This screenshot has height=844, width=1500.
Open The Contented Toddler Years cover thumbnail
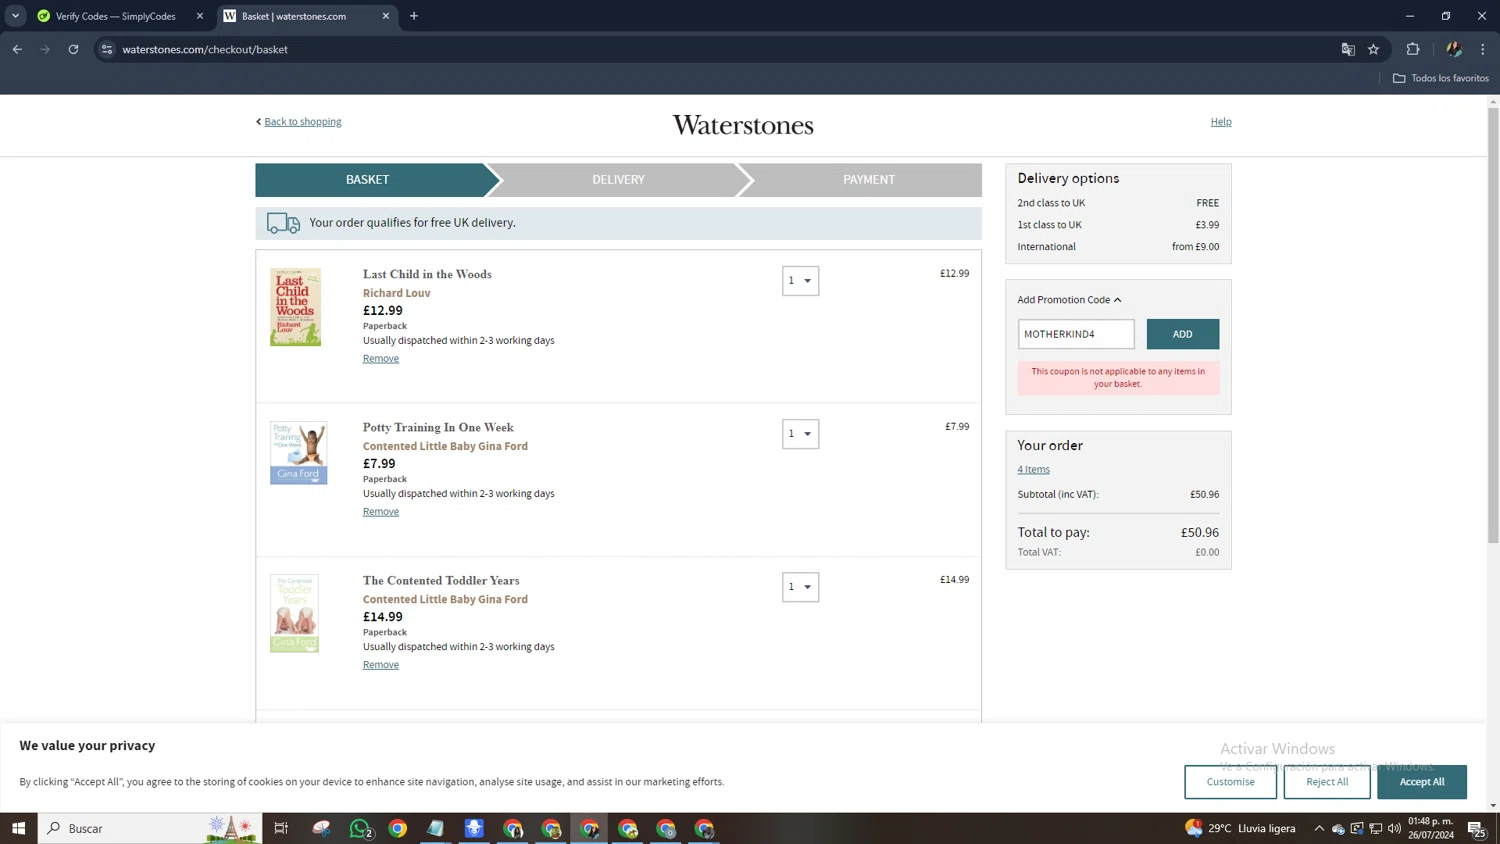click(x=294, y=613)
